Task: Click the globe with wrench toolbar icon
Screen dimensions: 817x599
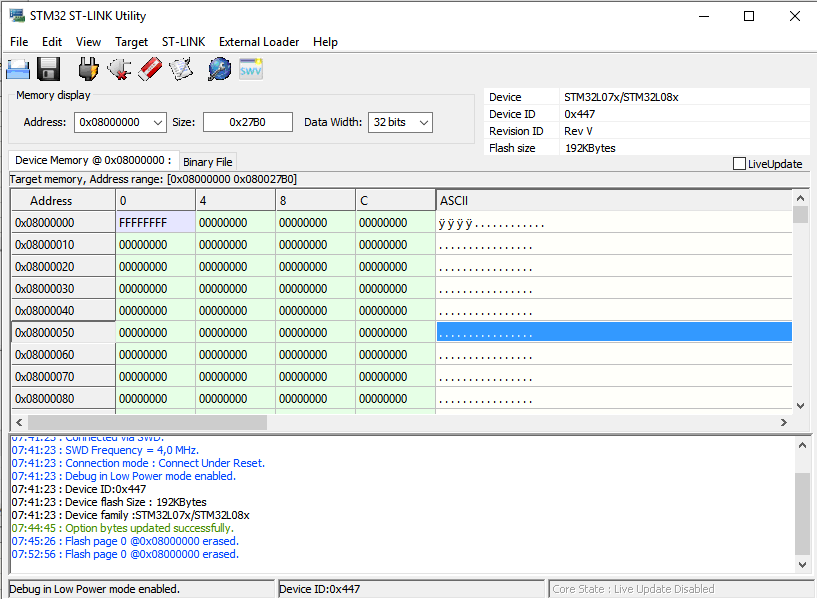Action: coord(219,69)
